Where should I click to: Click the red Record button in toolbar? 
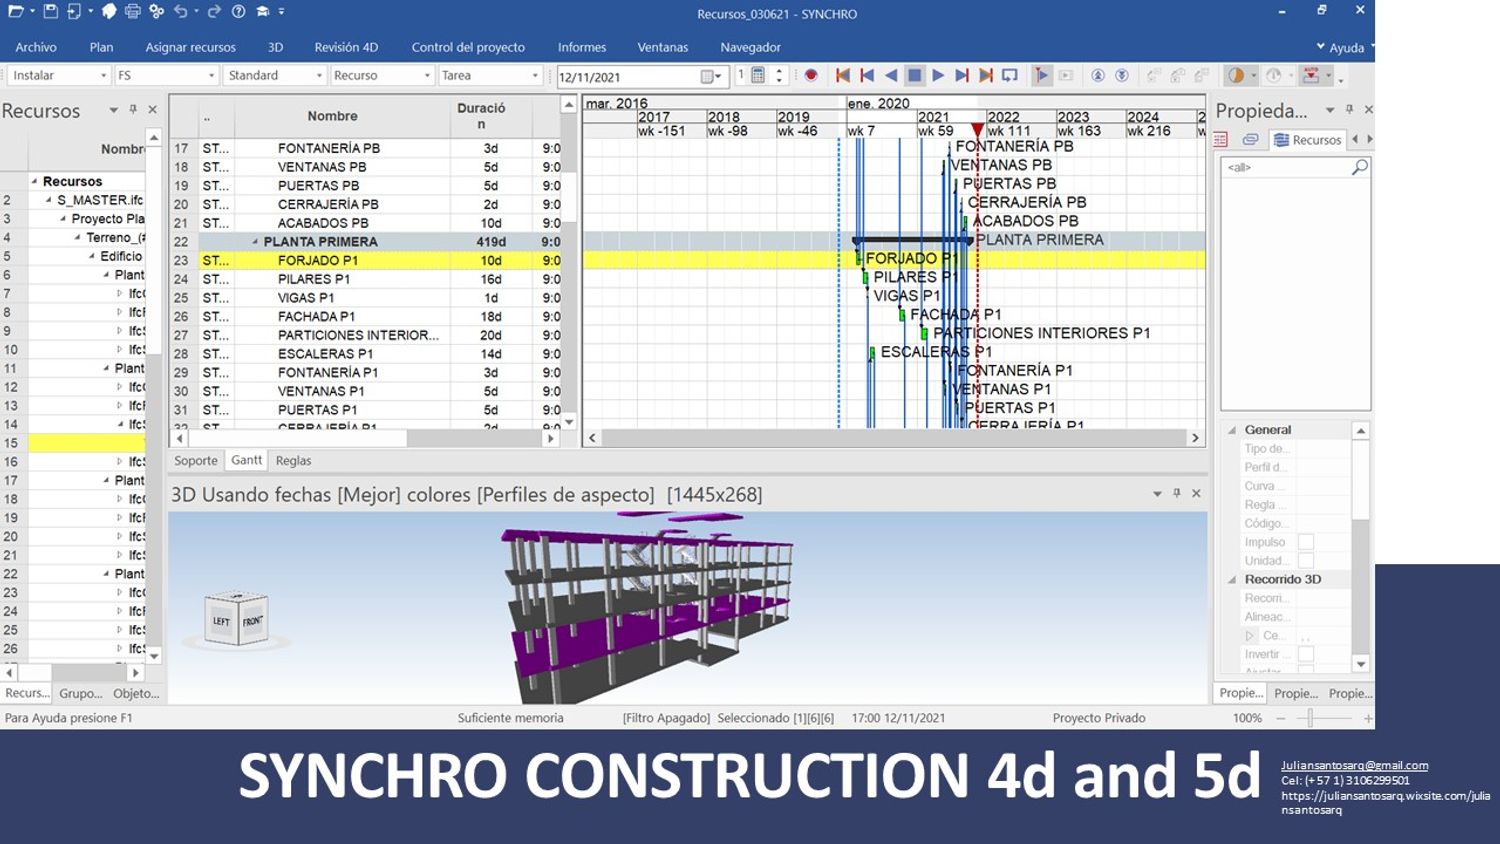click(x=811, y=76)
